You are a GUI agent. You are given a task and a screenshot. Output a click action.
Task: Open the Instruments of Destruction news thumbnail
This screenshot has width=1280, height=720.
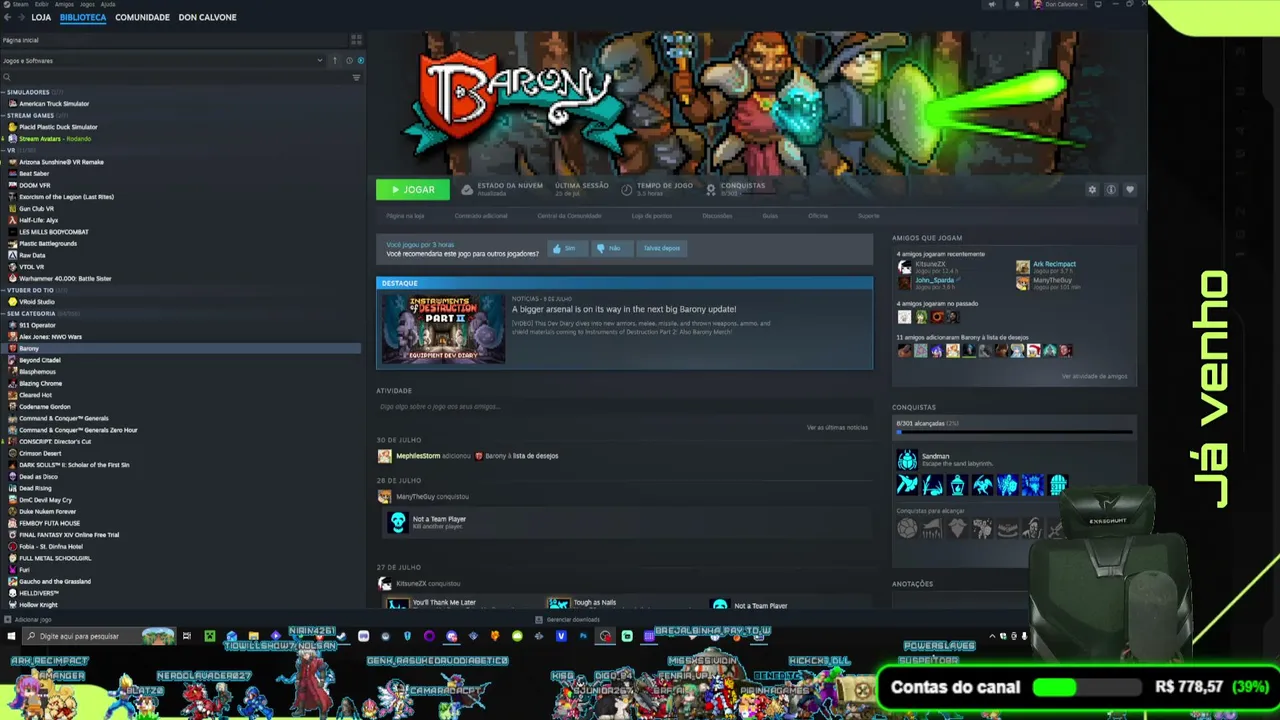pyautogui.click(x=443, y=328)
